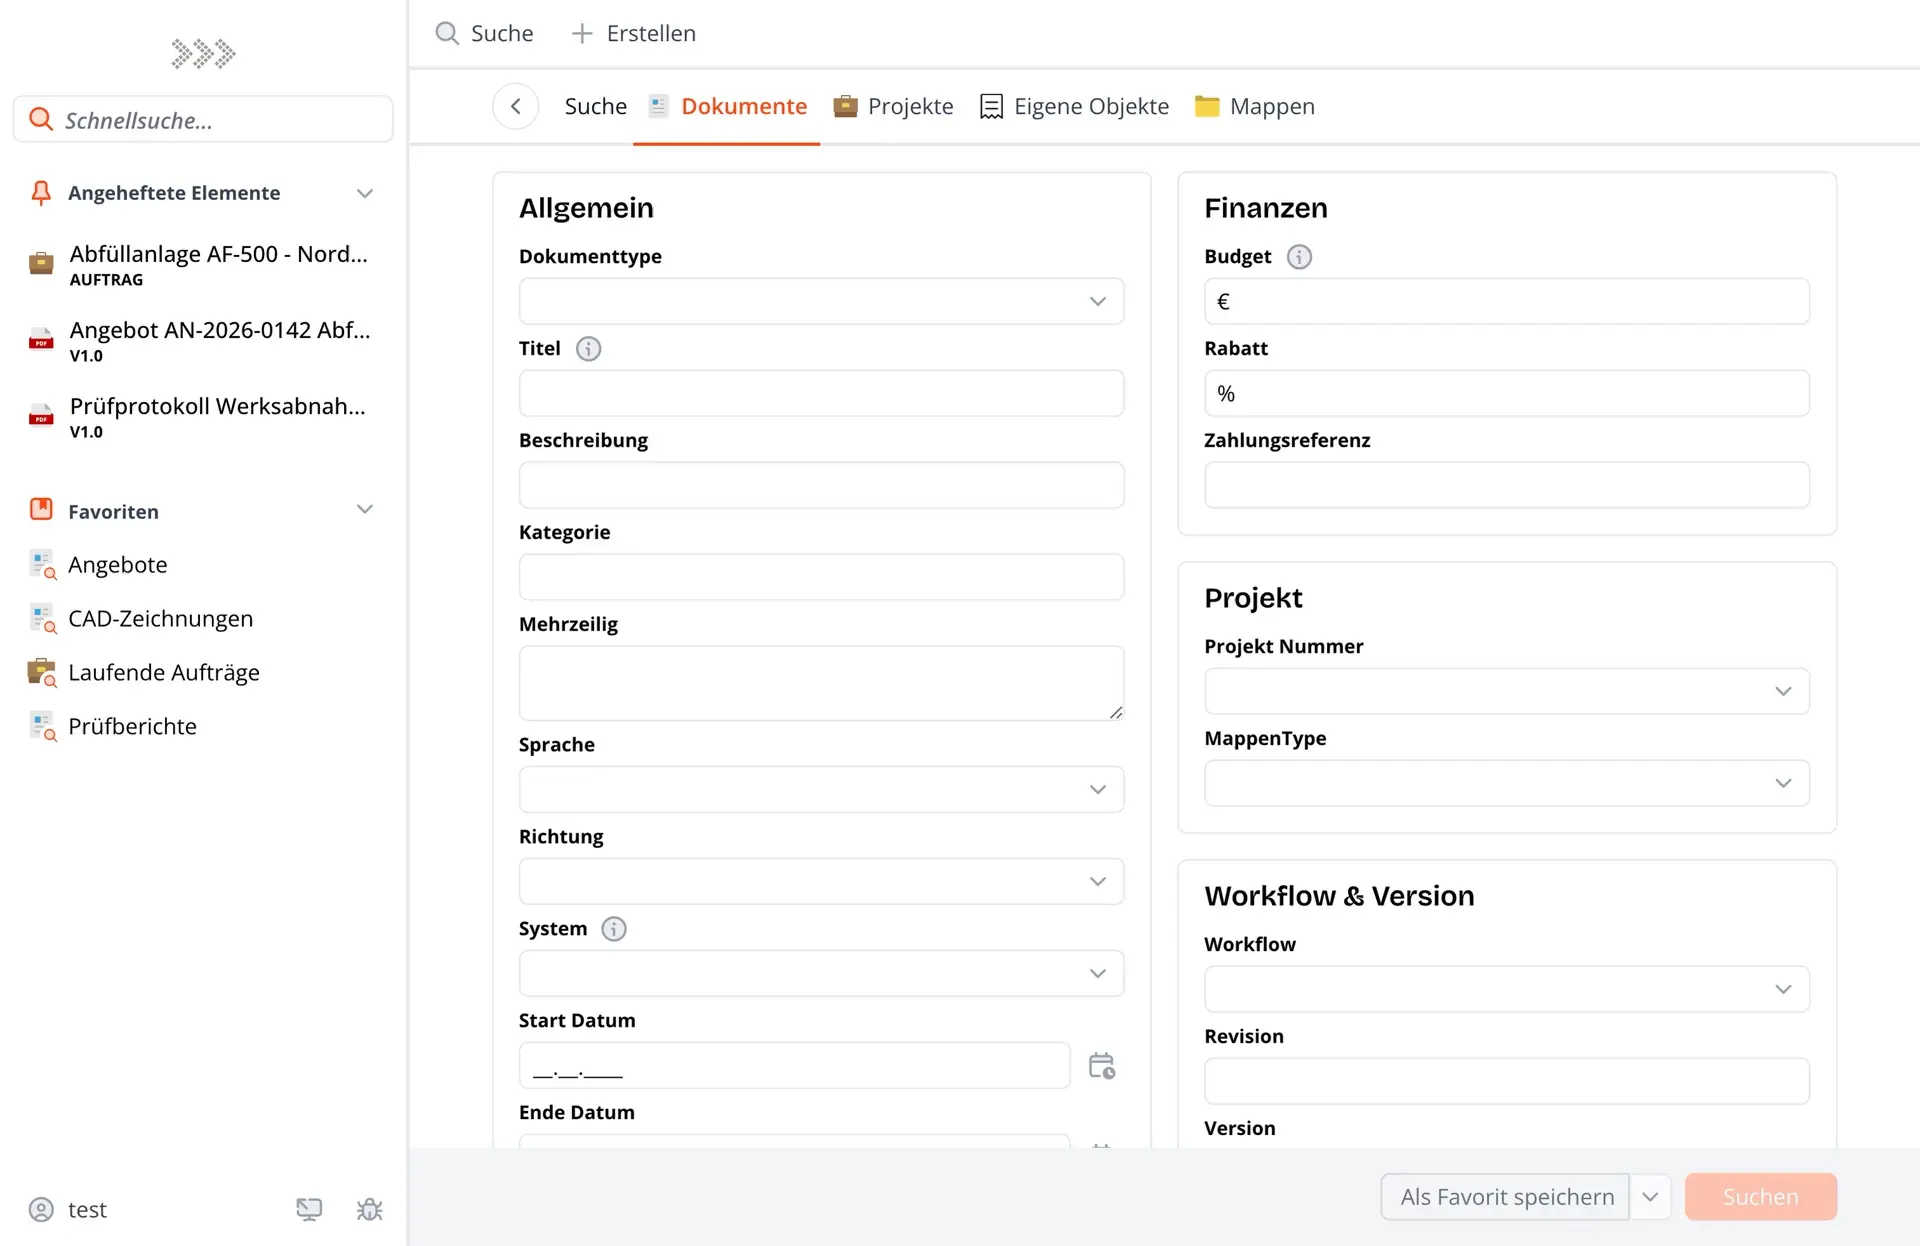Switch to the Eigene Objekte tab

point(1075,107)
